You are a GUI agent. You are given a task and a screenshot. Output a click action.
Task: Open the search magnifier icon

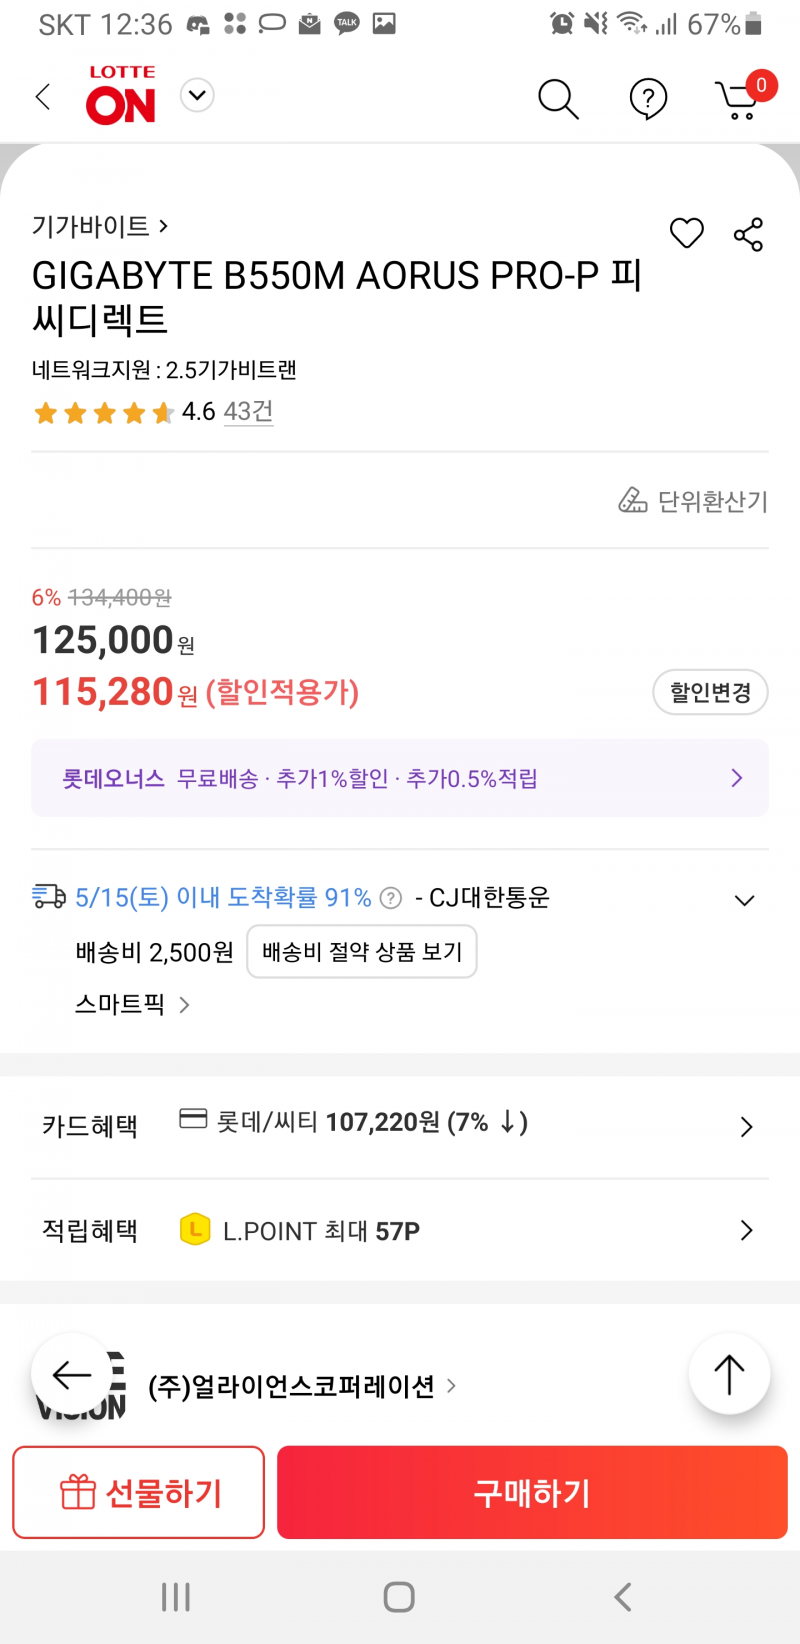coord(558,99)
